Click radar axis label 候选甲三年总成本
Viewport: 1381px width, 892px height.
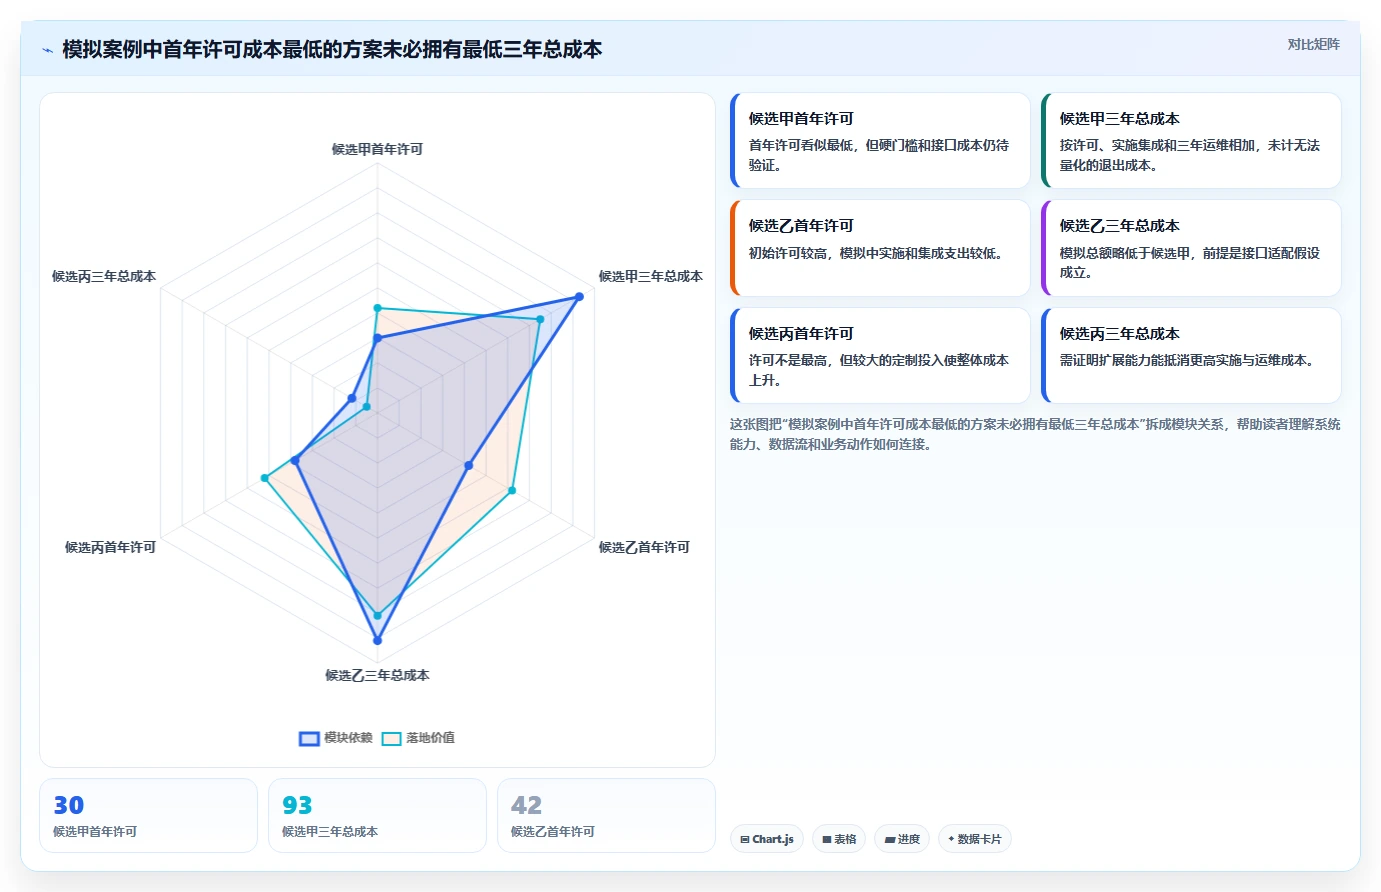(650, 276)
